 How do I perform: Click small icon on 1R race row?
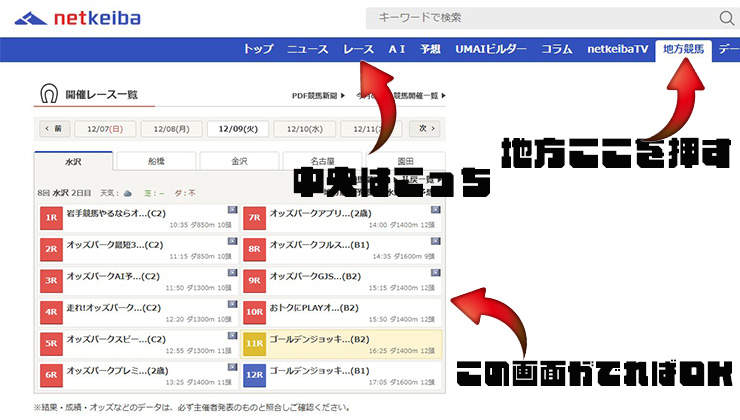(x=232, y=210)
